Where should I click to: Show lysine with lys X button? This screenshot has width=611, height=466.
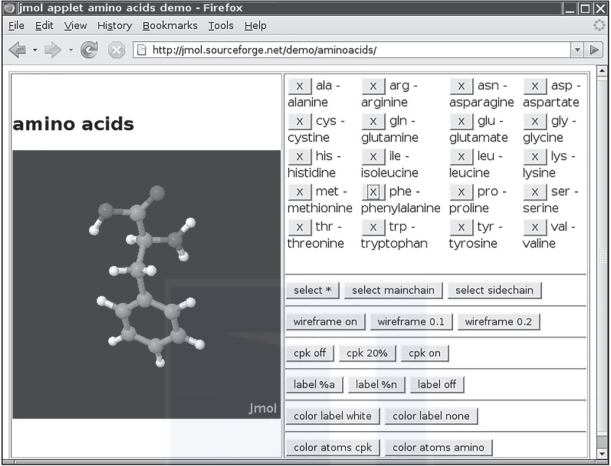(x=535, y=157)
